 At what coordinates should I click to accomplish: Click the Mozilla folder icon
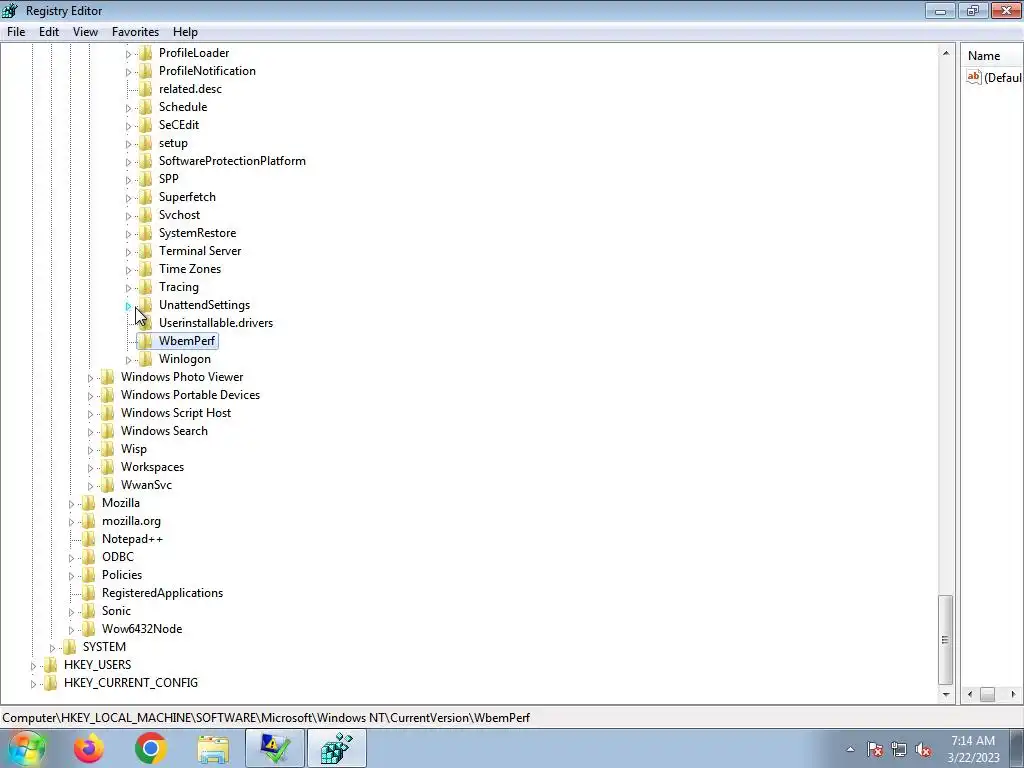click(89, 503)
